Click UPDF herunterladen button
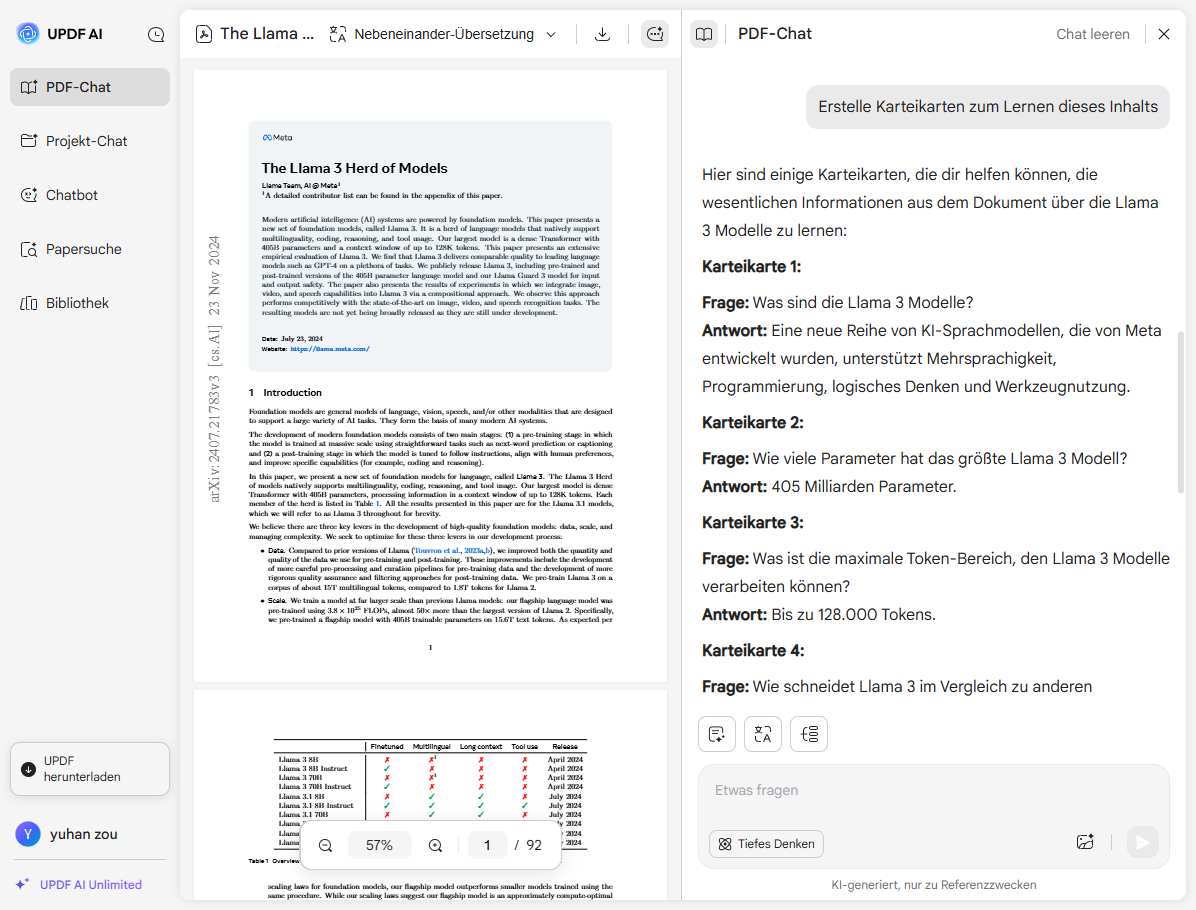 pyautogui.click(x=90, y=769)
